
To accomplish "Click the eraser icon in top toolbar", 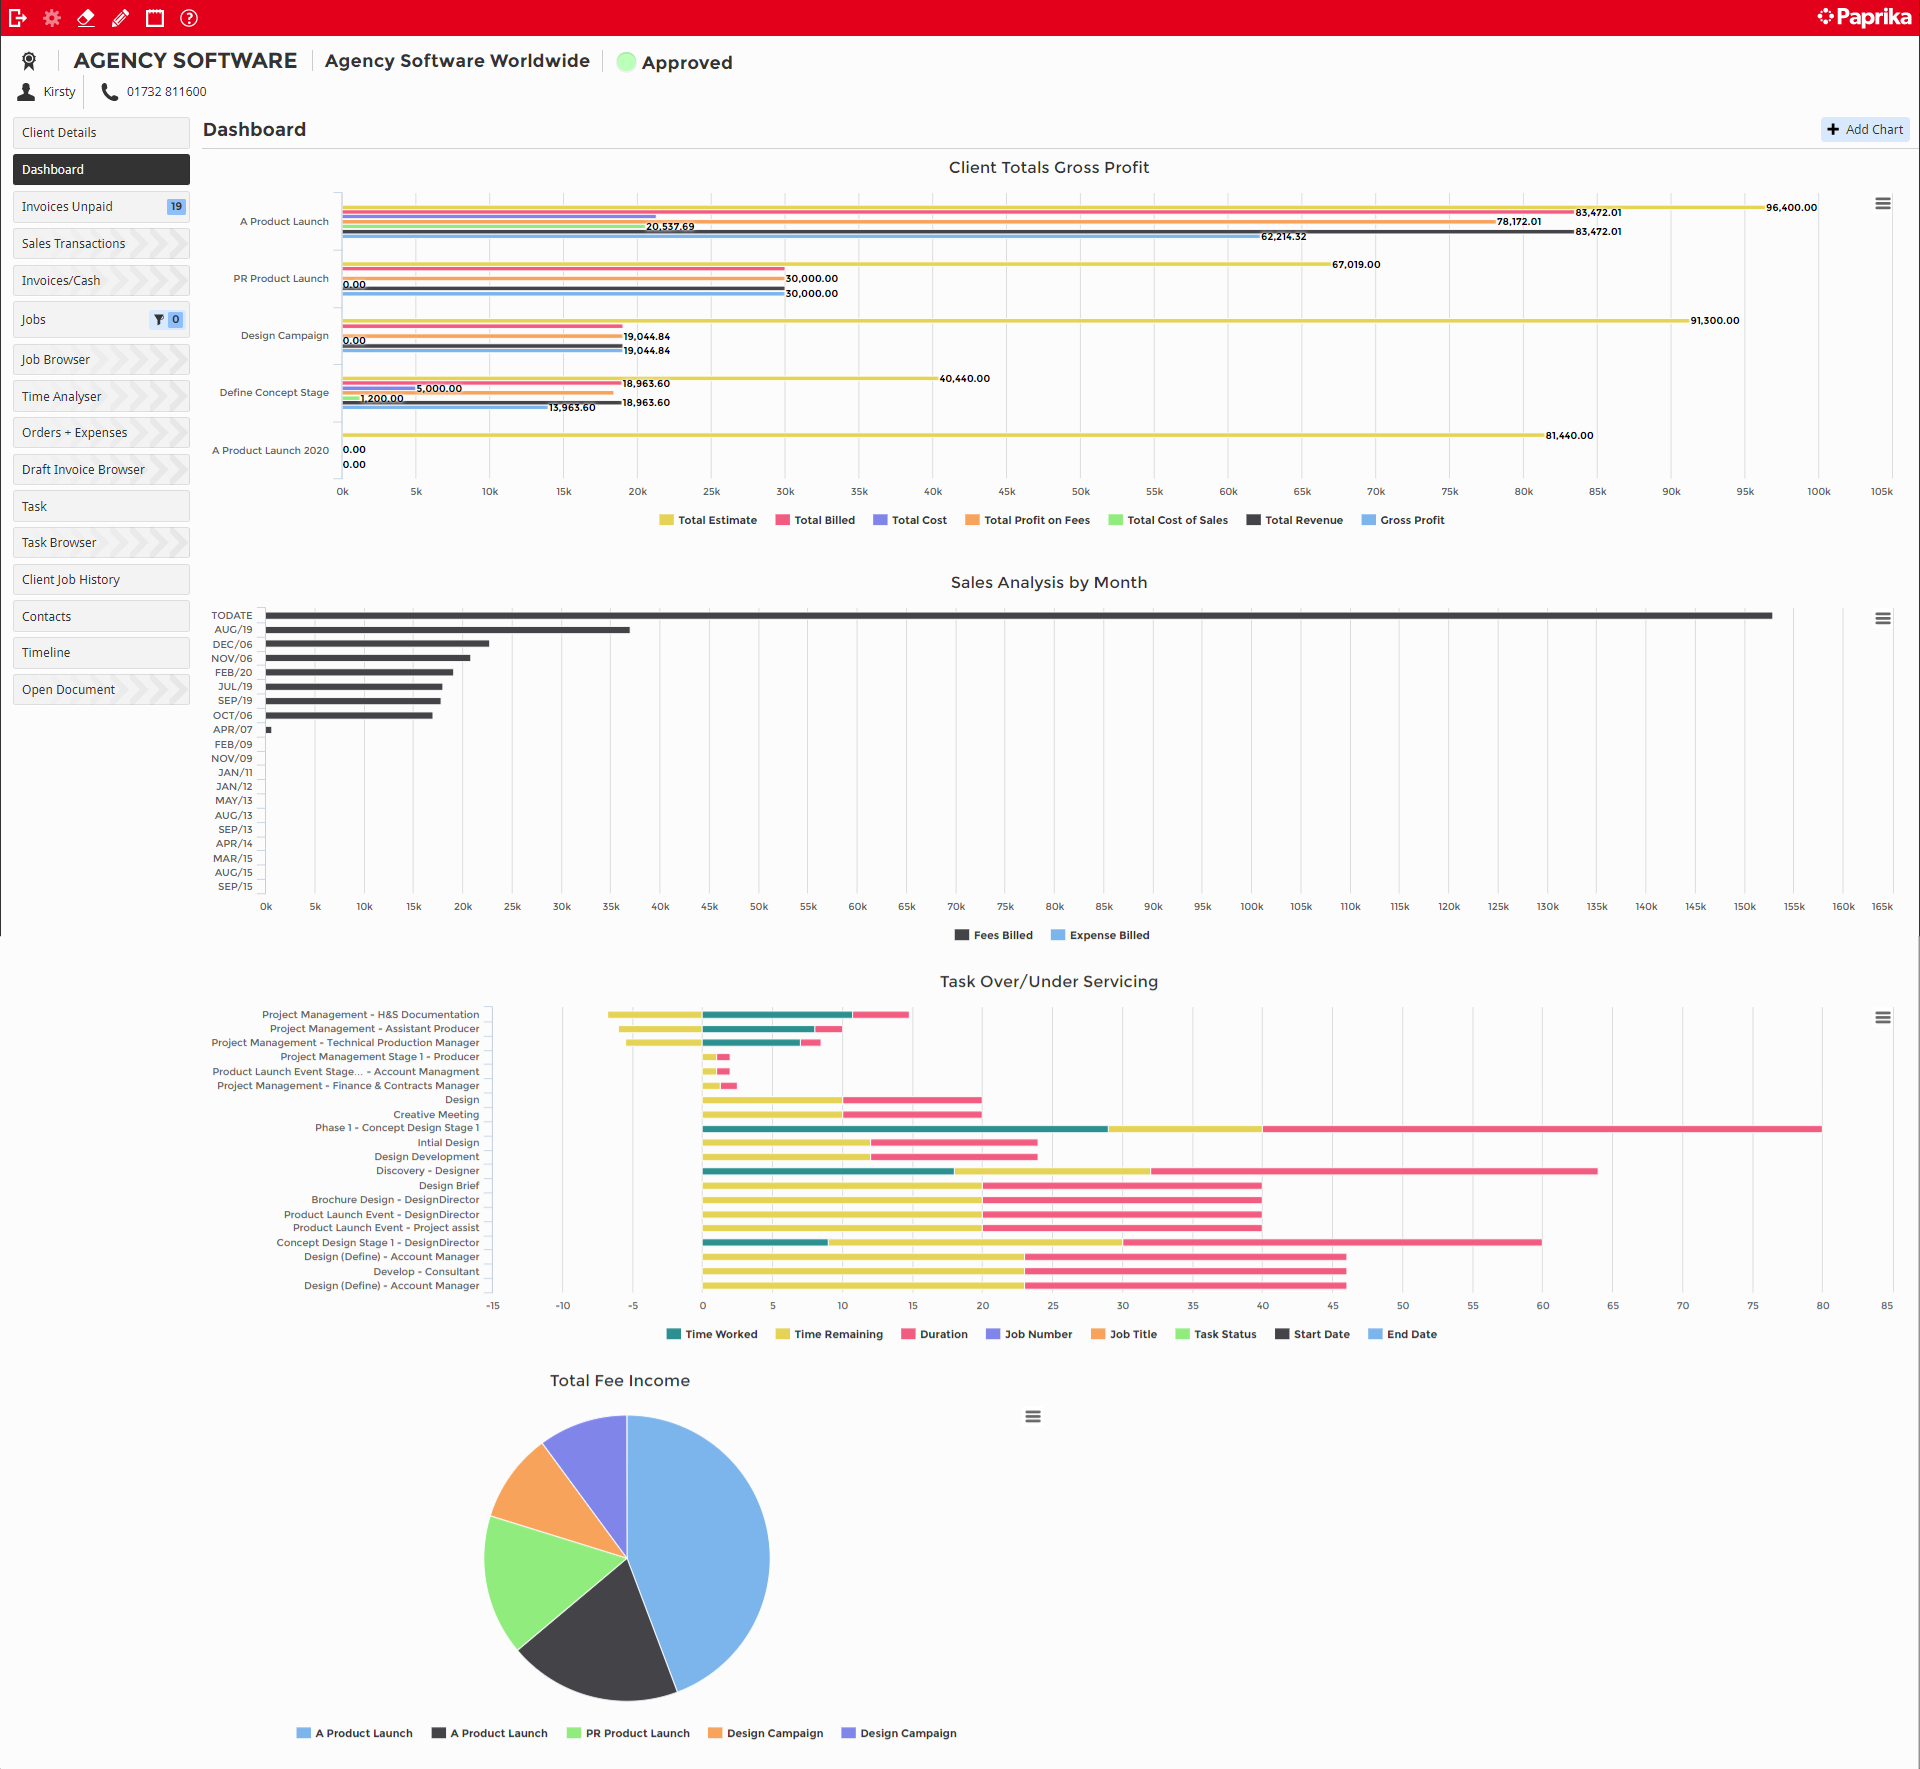I will tap(86, 18).
